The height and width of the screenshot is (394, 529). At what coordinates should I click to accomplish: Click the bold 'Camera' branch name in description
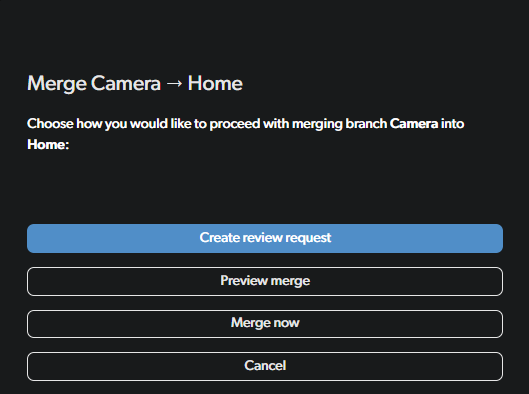414,123
